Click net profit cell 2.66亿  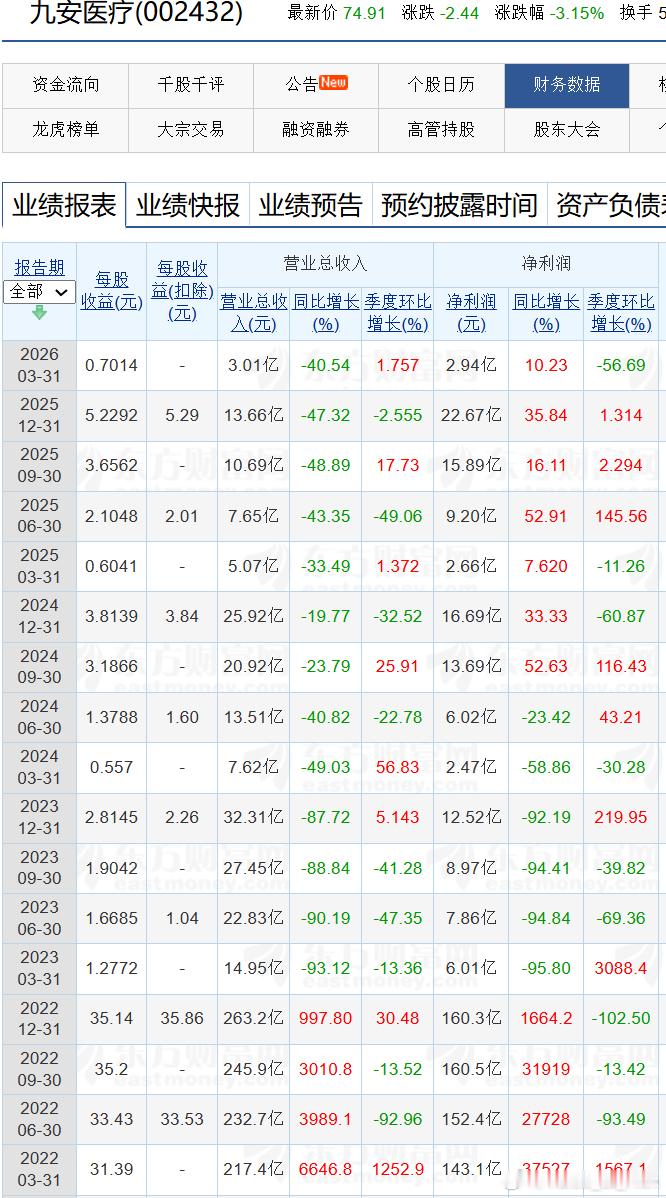pos(471,566)
